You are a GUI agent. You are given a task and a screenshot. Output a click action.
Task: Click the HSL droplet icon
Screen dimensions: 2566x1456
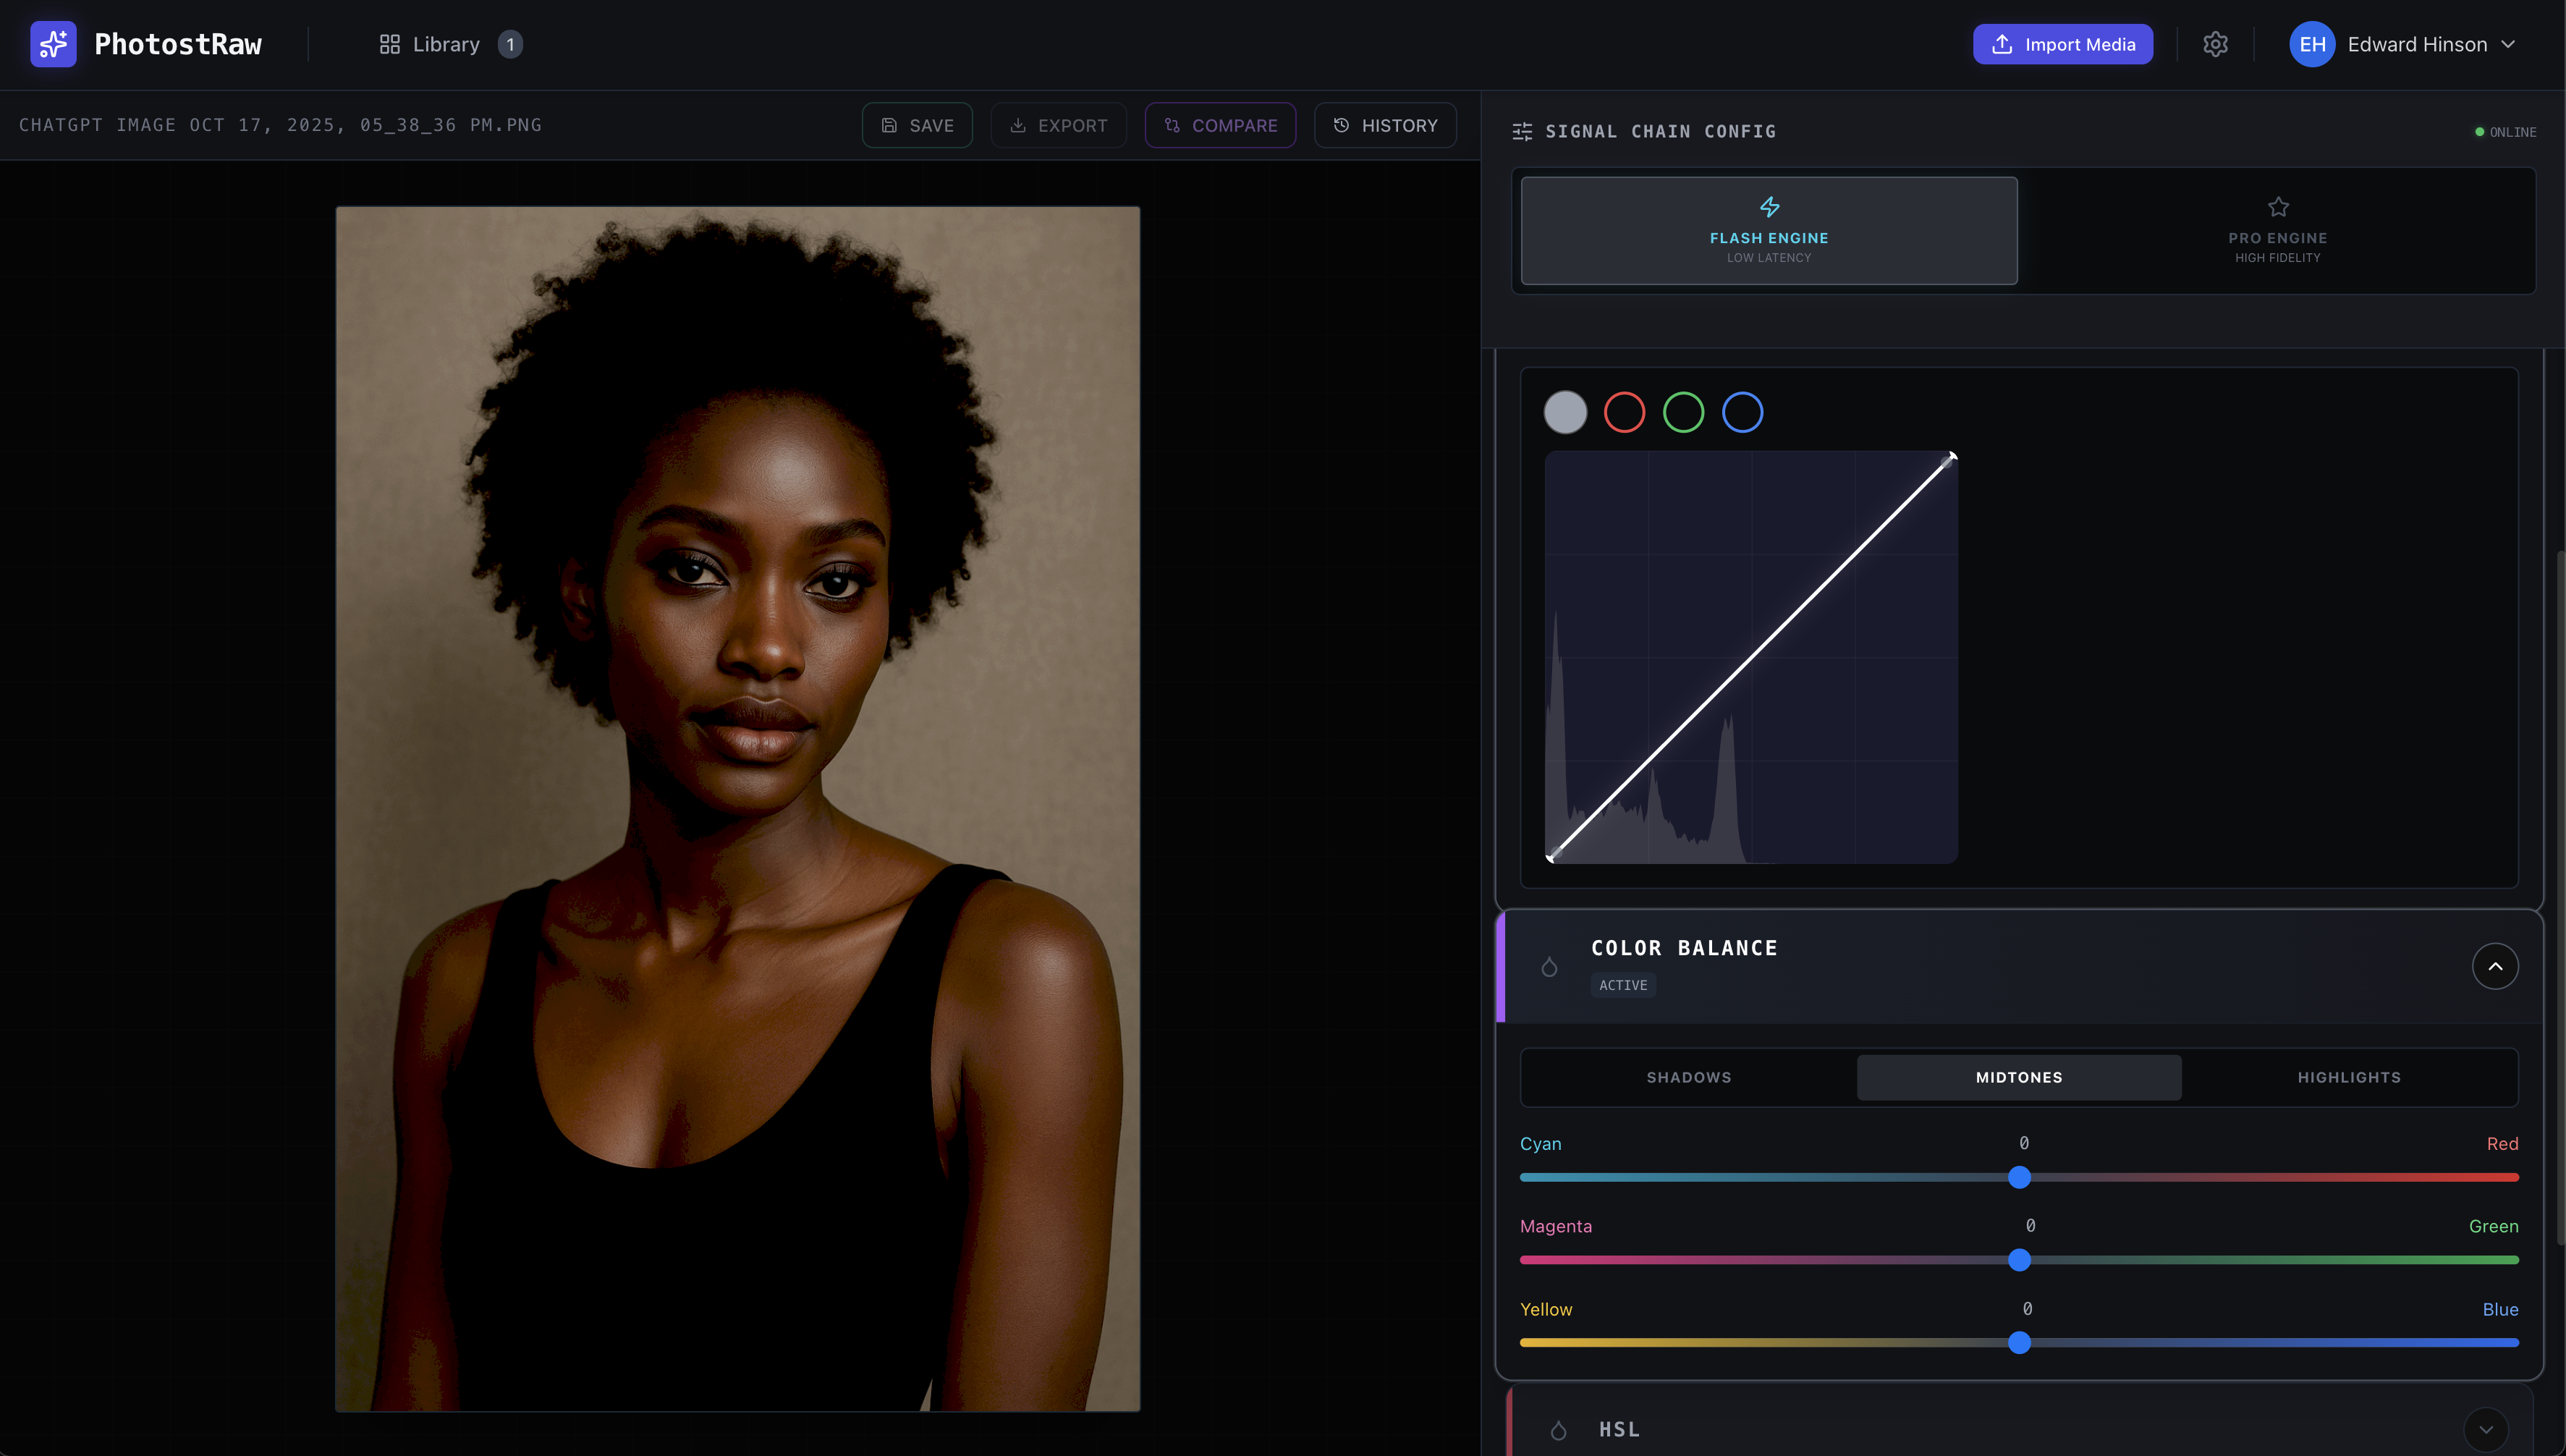(x=1558, y=1430)
